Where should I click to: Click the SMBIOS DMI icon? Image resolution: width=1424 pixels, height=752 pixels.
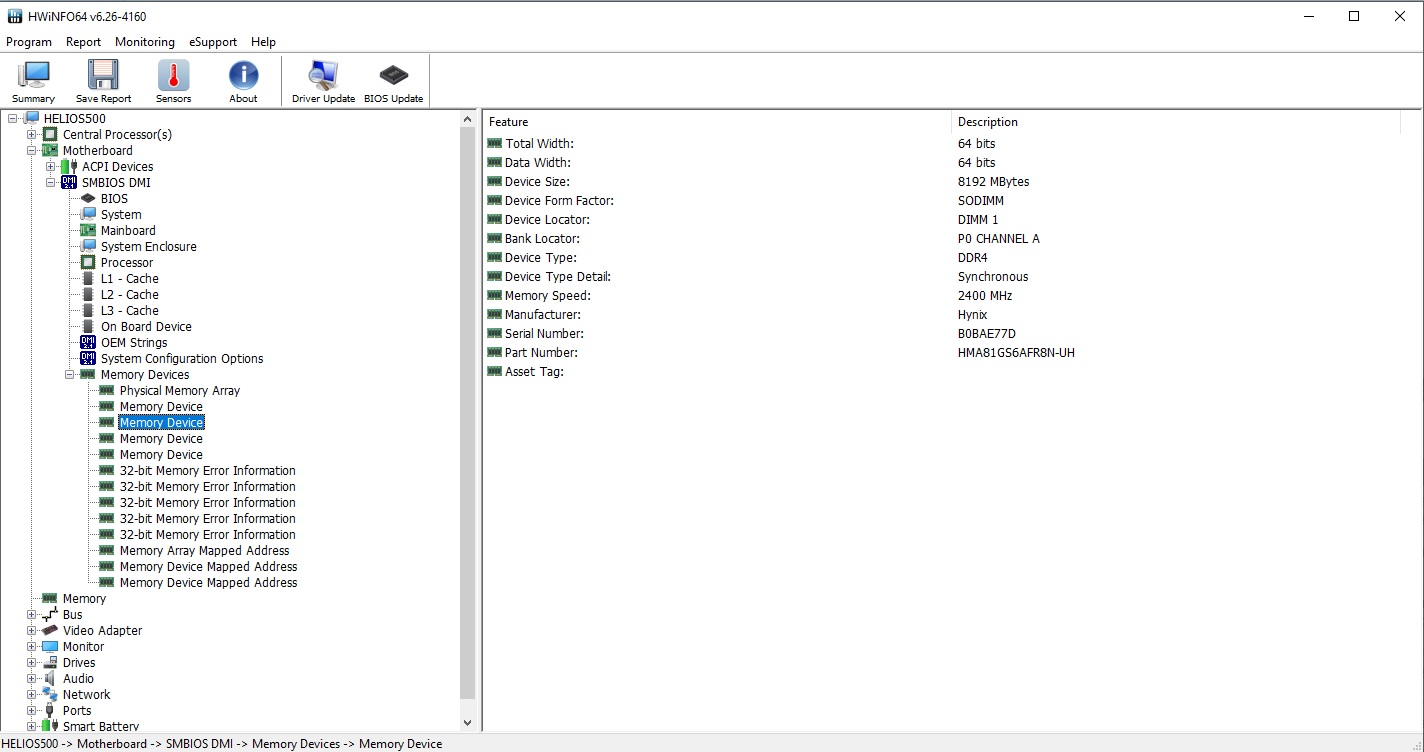[x=69, y=183]
